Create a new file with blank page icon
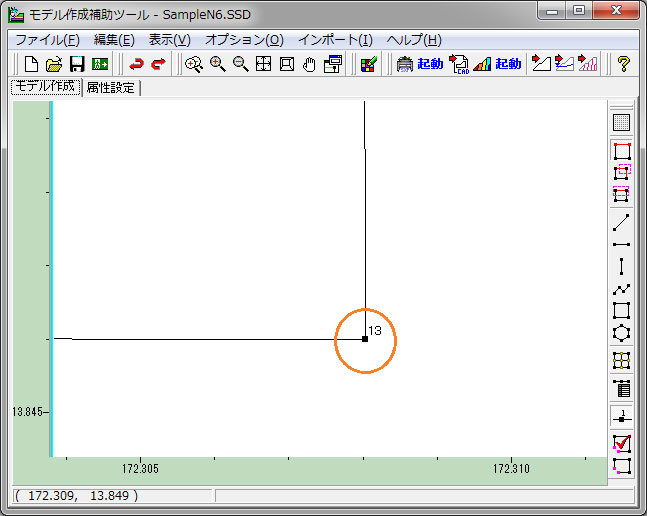Viewport: 647px width, 516px height. (31, 64)
